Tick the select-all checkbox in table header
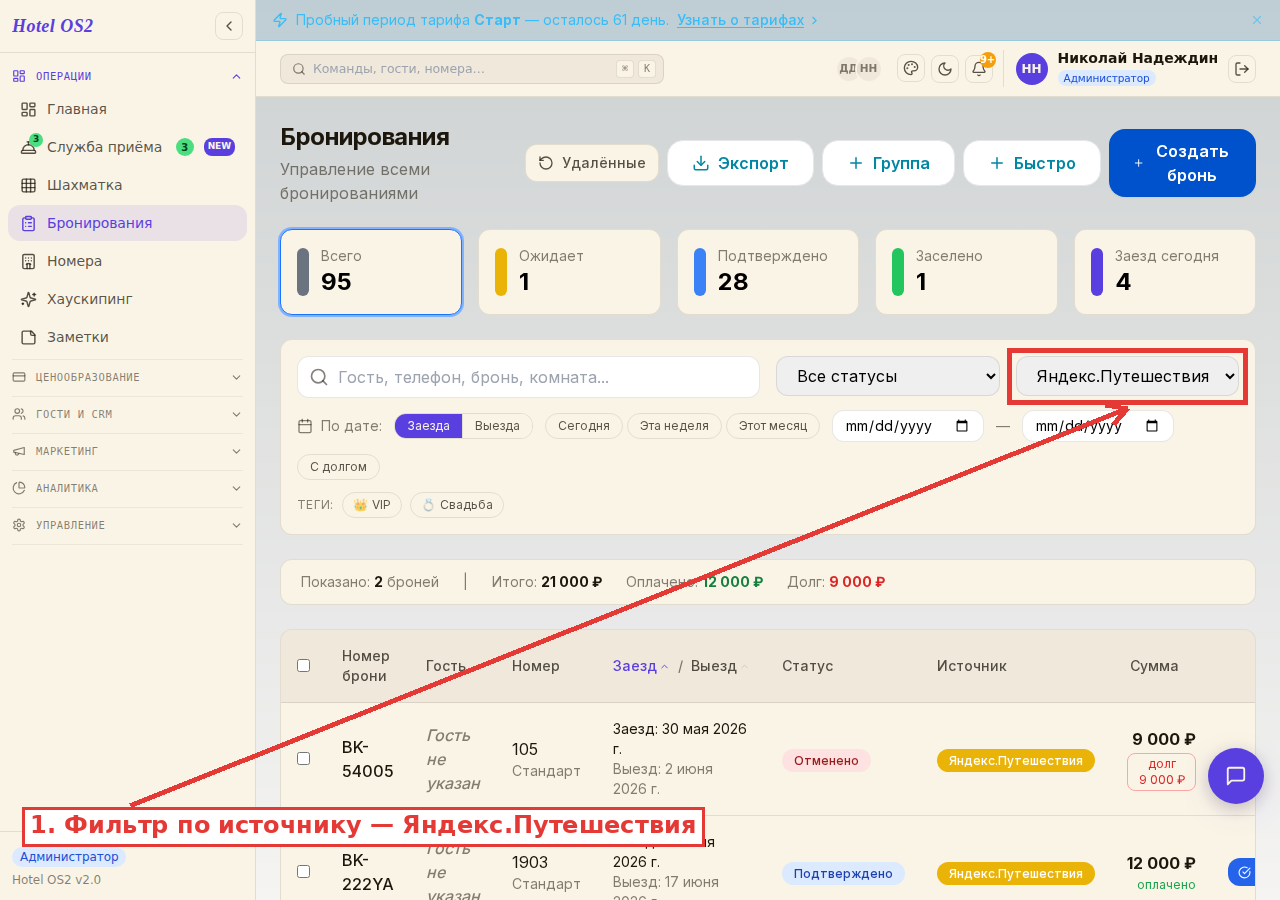The width and height of the screenshot is (1280, 900). pos(304,666)
